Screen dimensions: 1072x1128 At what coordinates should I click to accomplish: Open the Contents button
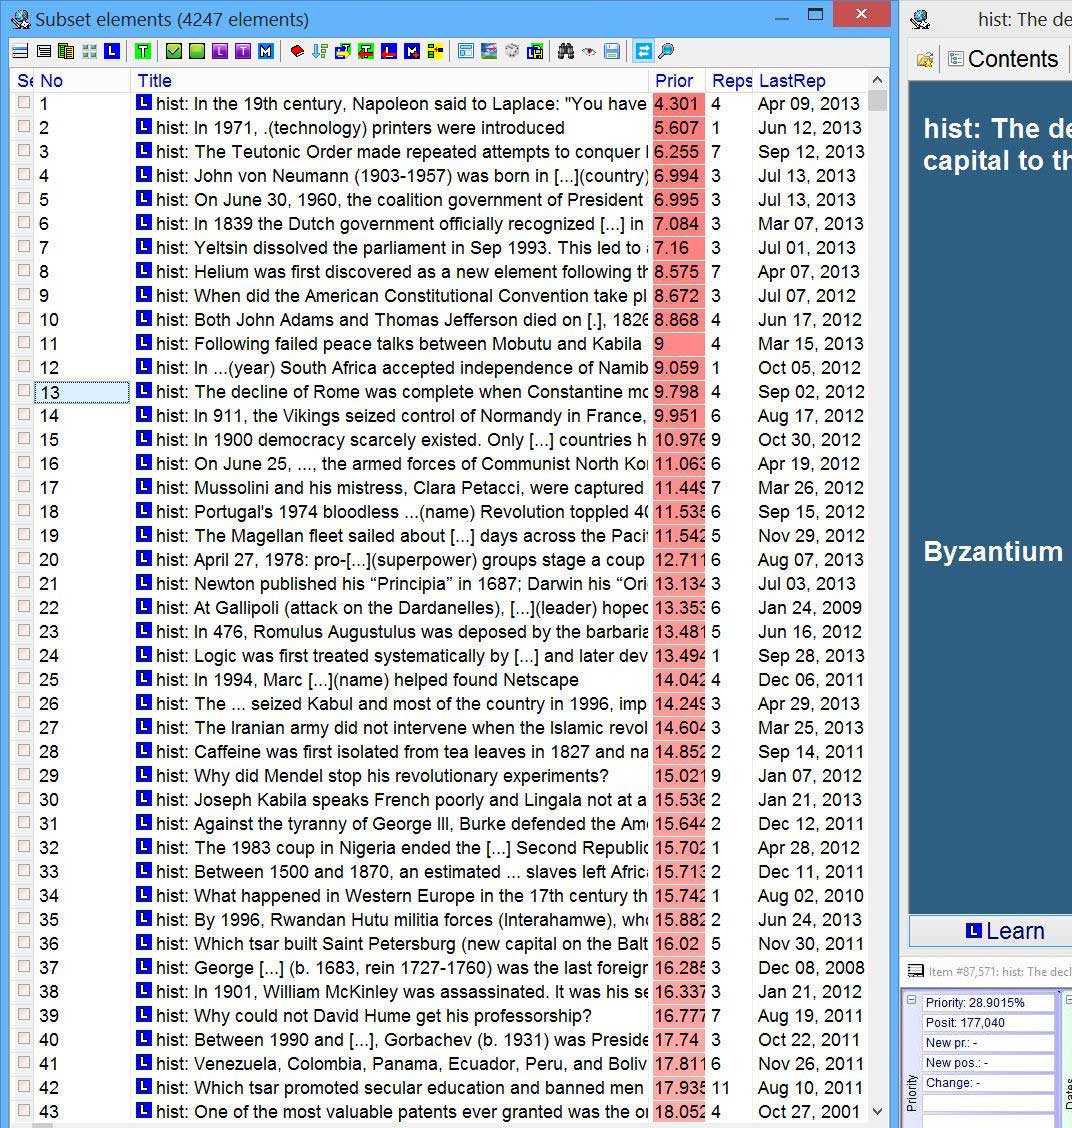(1002, 59)
